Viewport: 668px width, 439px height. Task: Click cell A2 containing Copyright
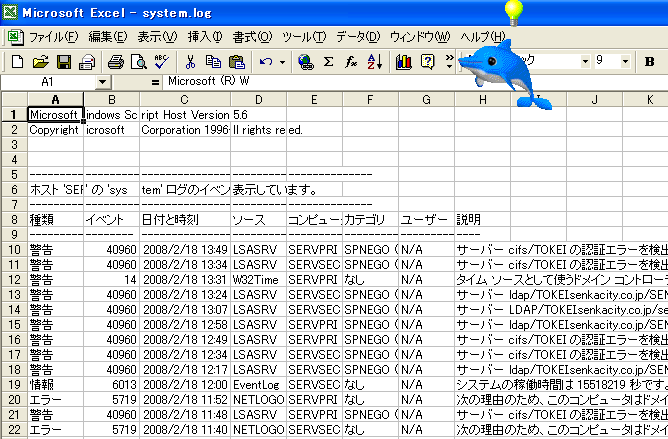coord(55,130)
